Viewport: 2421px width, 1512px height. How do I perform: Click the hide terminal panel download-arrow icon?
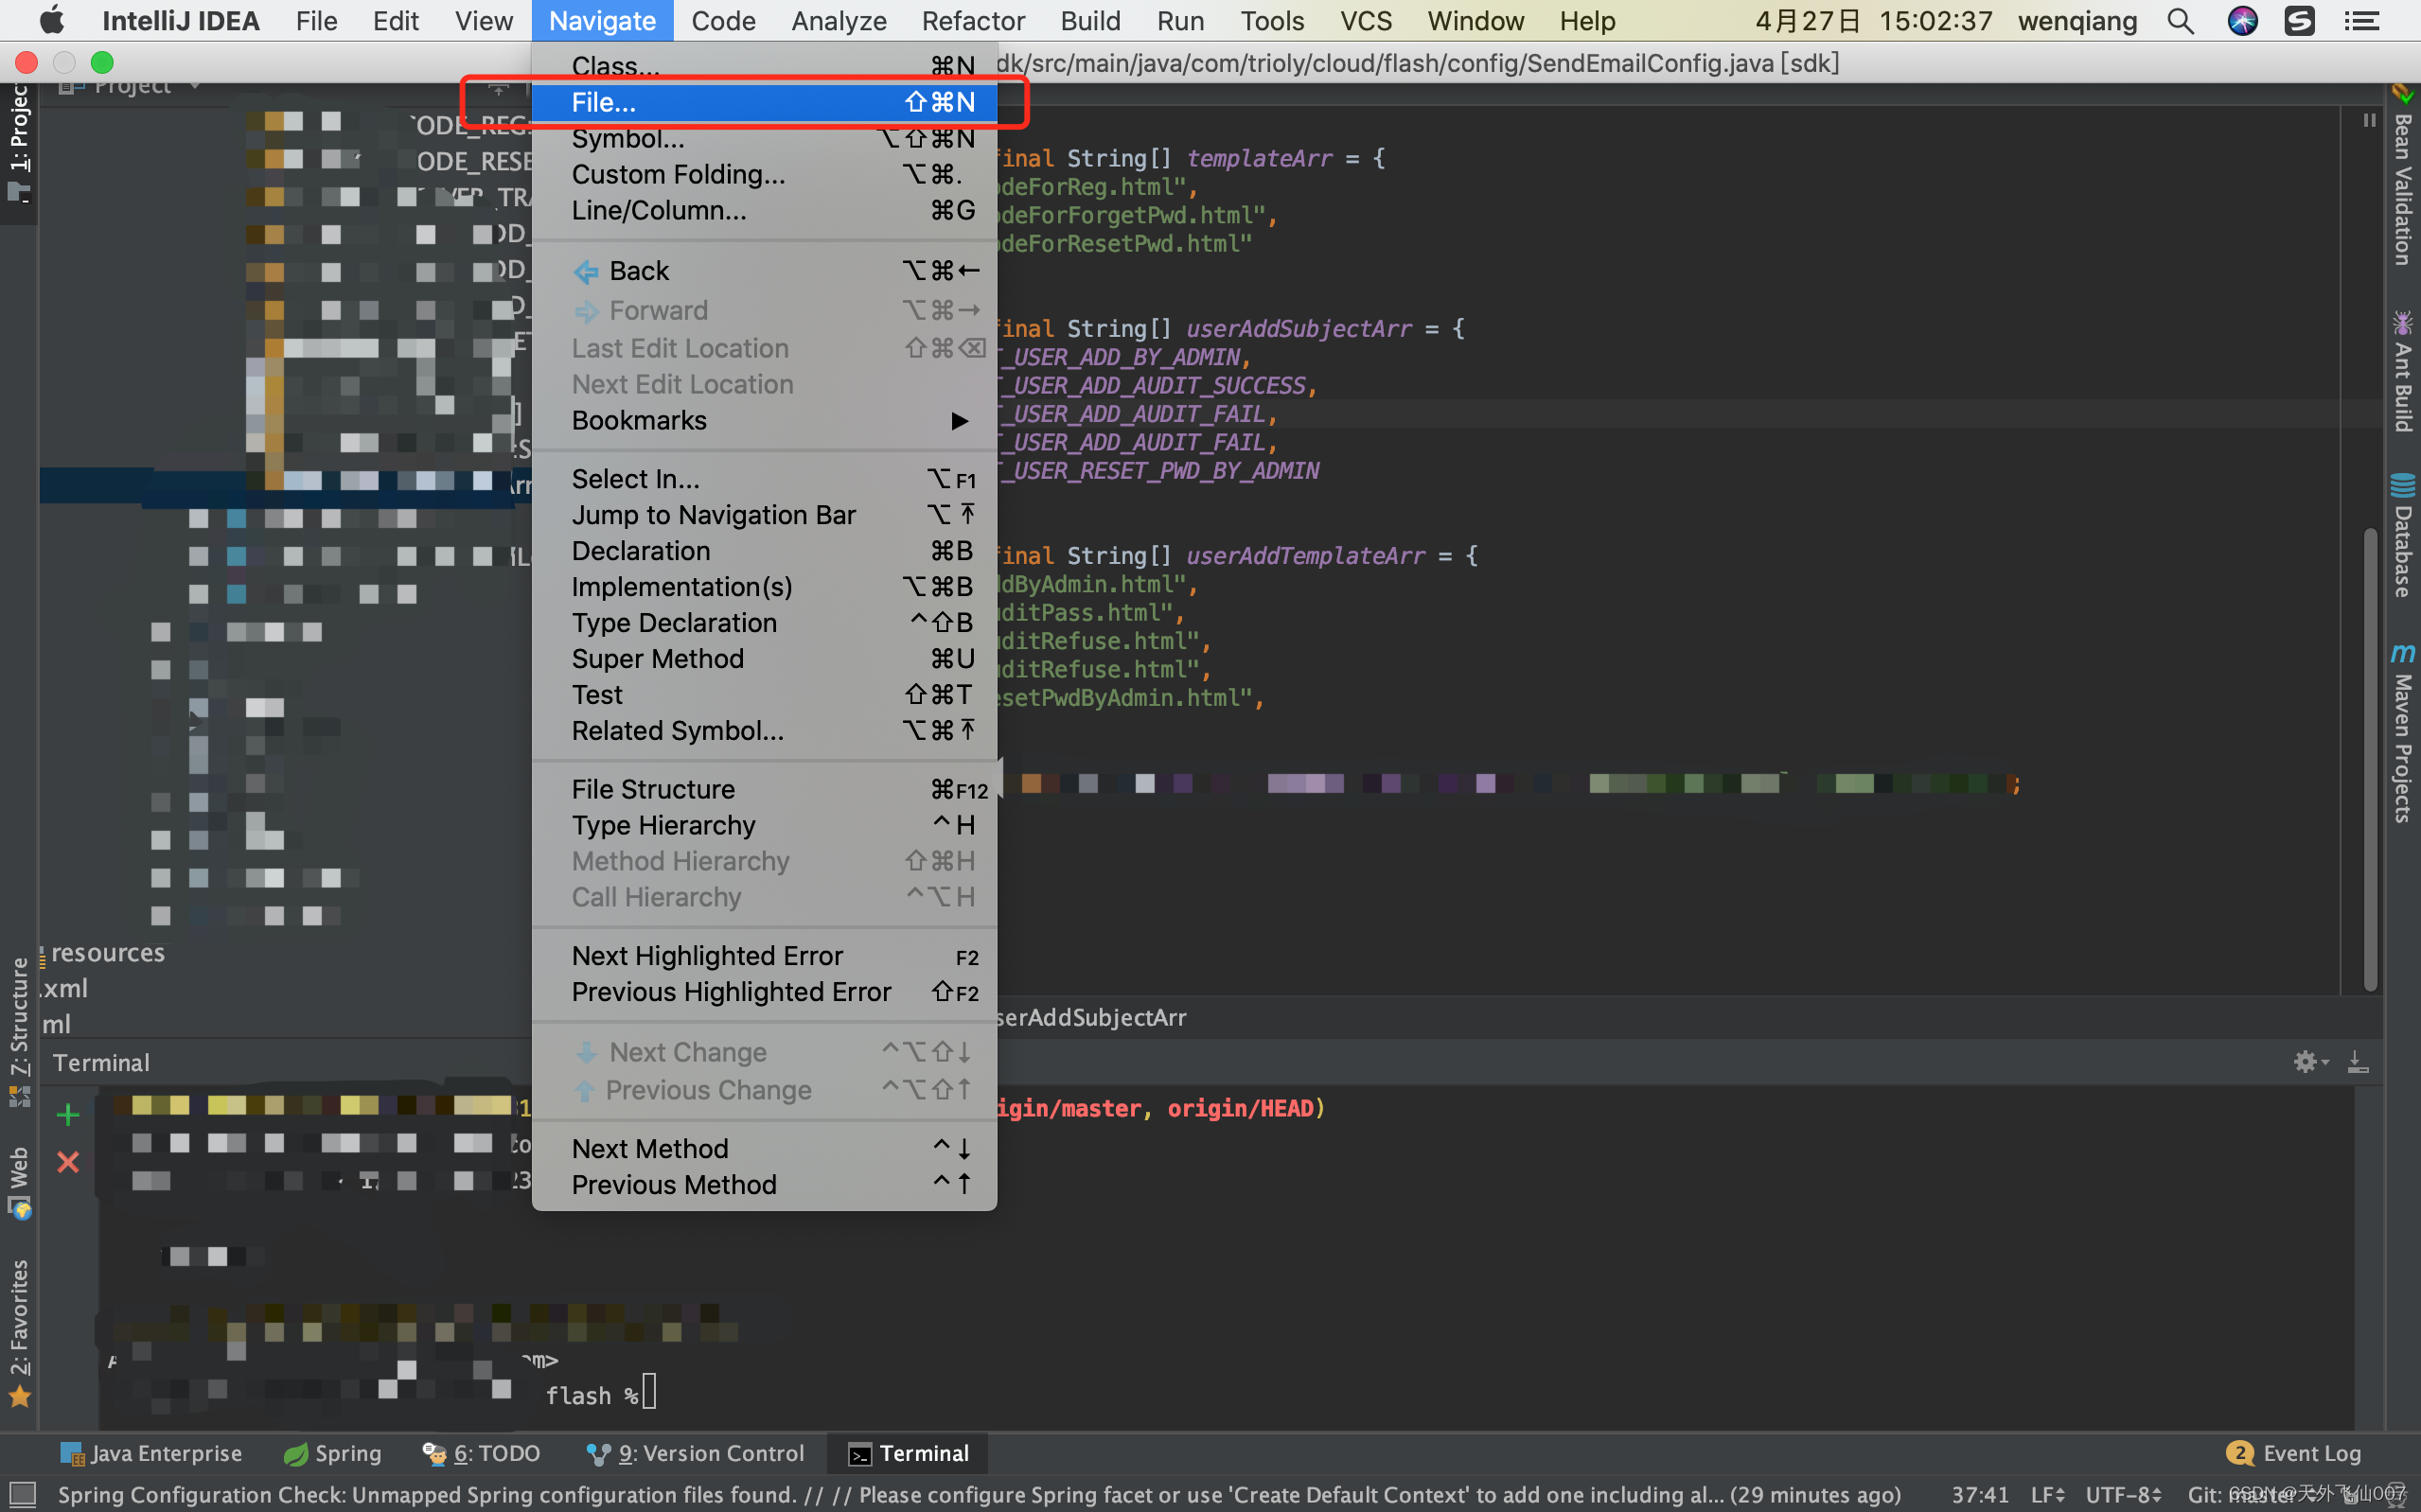click(x=2357, y=1061)
